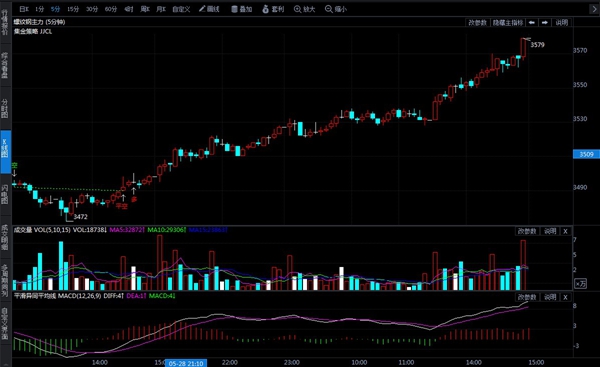
Task: Click the red 多 long signal marker
Action: (x=134, y=199)
